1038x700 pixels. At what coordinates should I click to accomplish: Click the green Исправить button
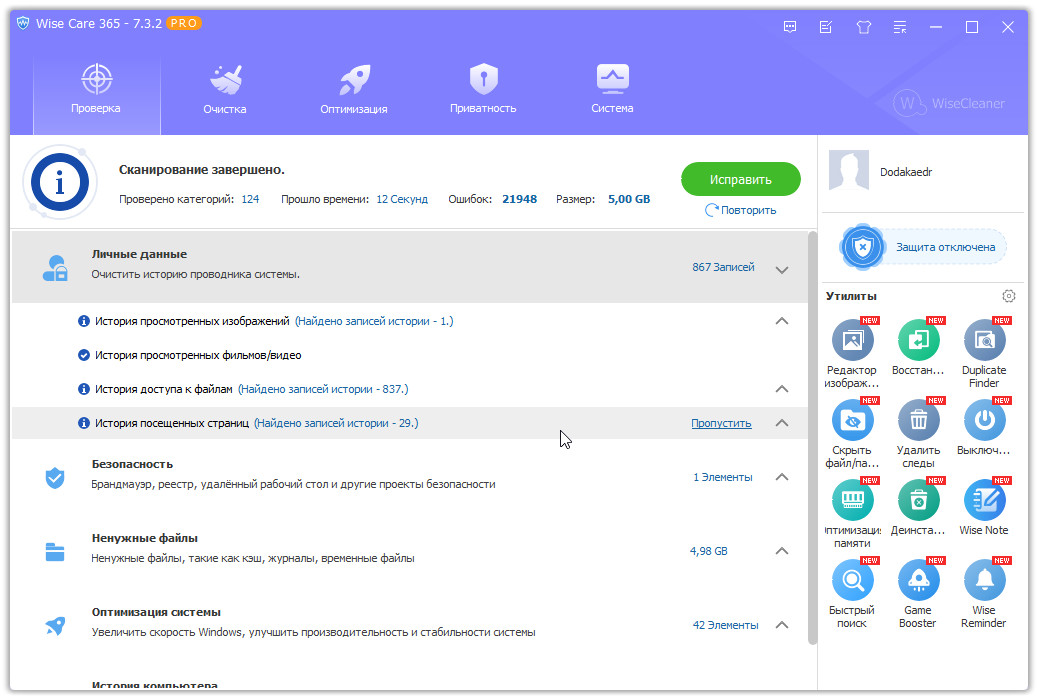(740, 180)
